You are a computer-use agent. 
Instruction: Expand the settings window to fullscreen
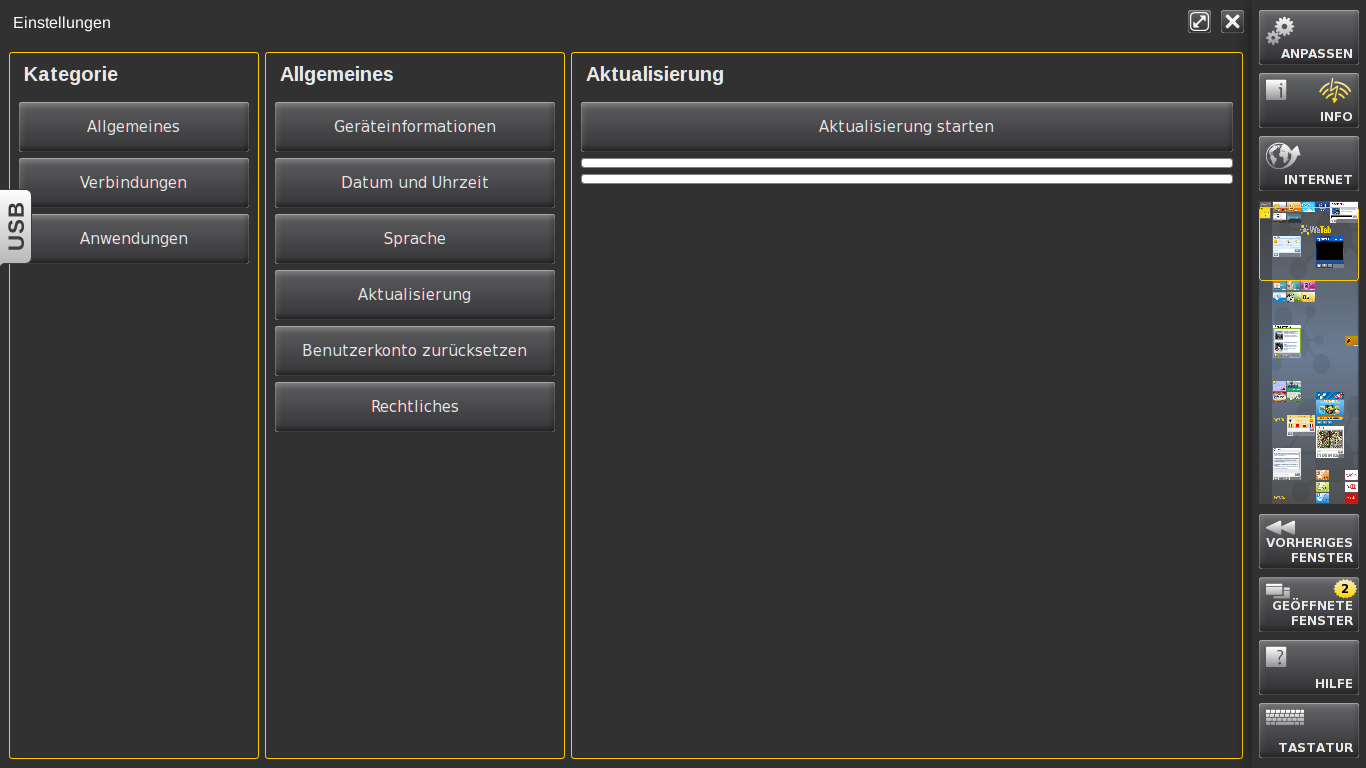pyautogui.click(x=1199, y=22)
